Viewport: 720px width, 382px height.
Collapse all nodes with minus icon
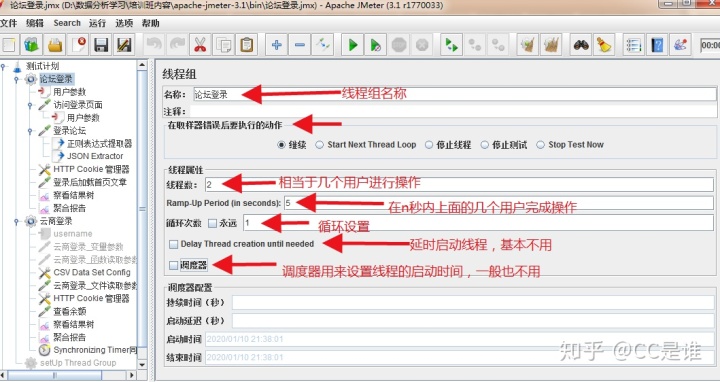[299, 45]
